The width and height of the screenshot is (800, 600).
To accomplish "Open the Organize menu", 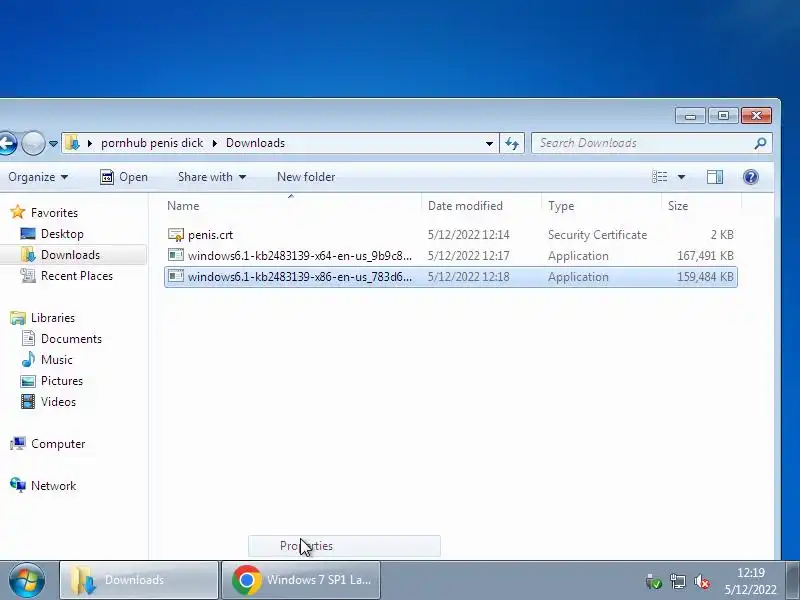I will [38, 177].
